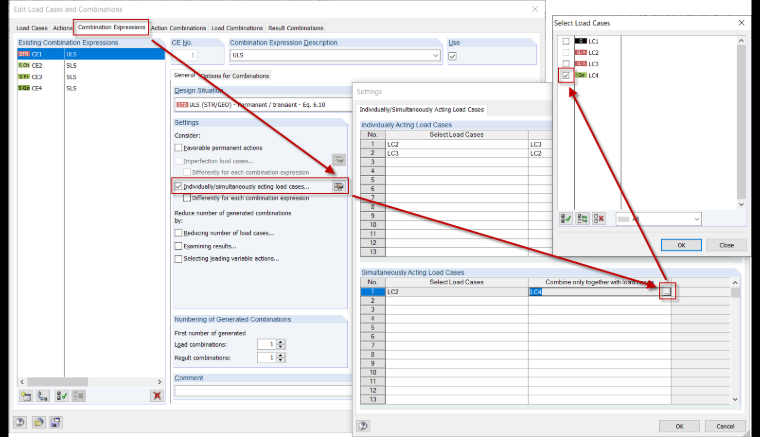Check Differently for each expression under Individually/simultaneously
This screenshot has height=437, width=760.
tap(187, 198)
